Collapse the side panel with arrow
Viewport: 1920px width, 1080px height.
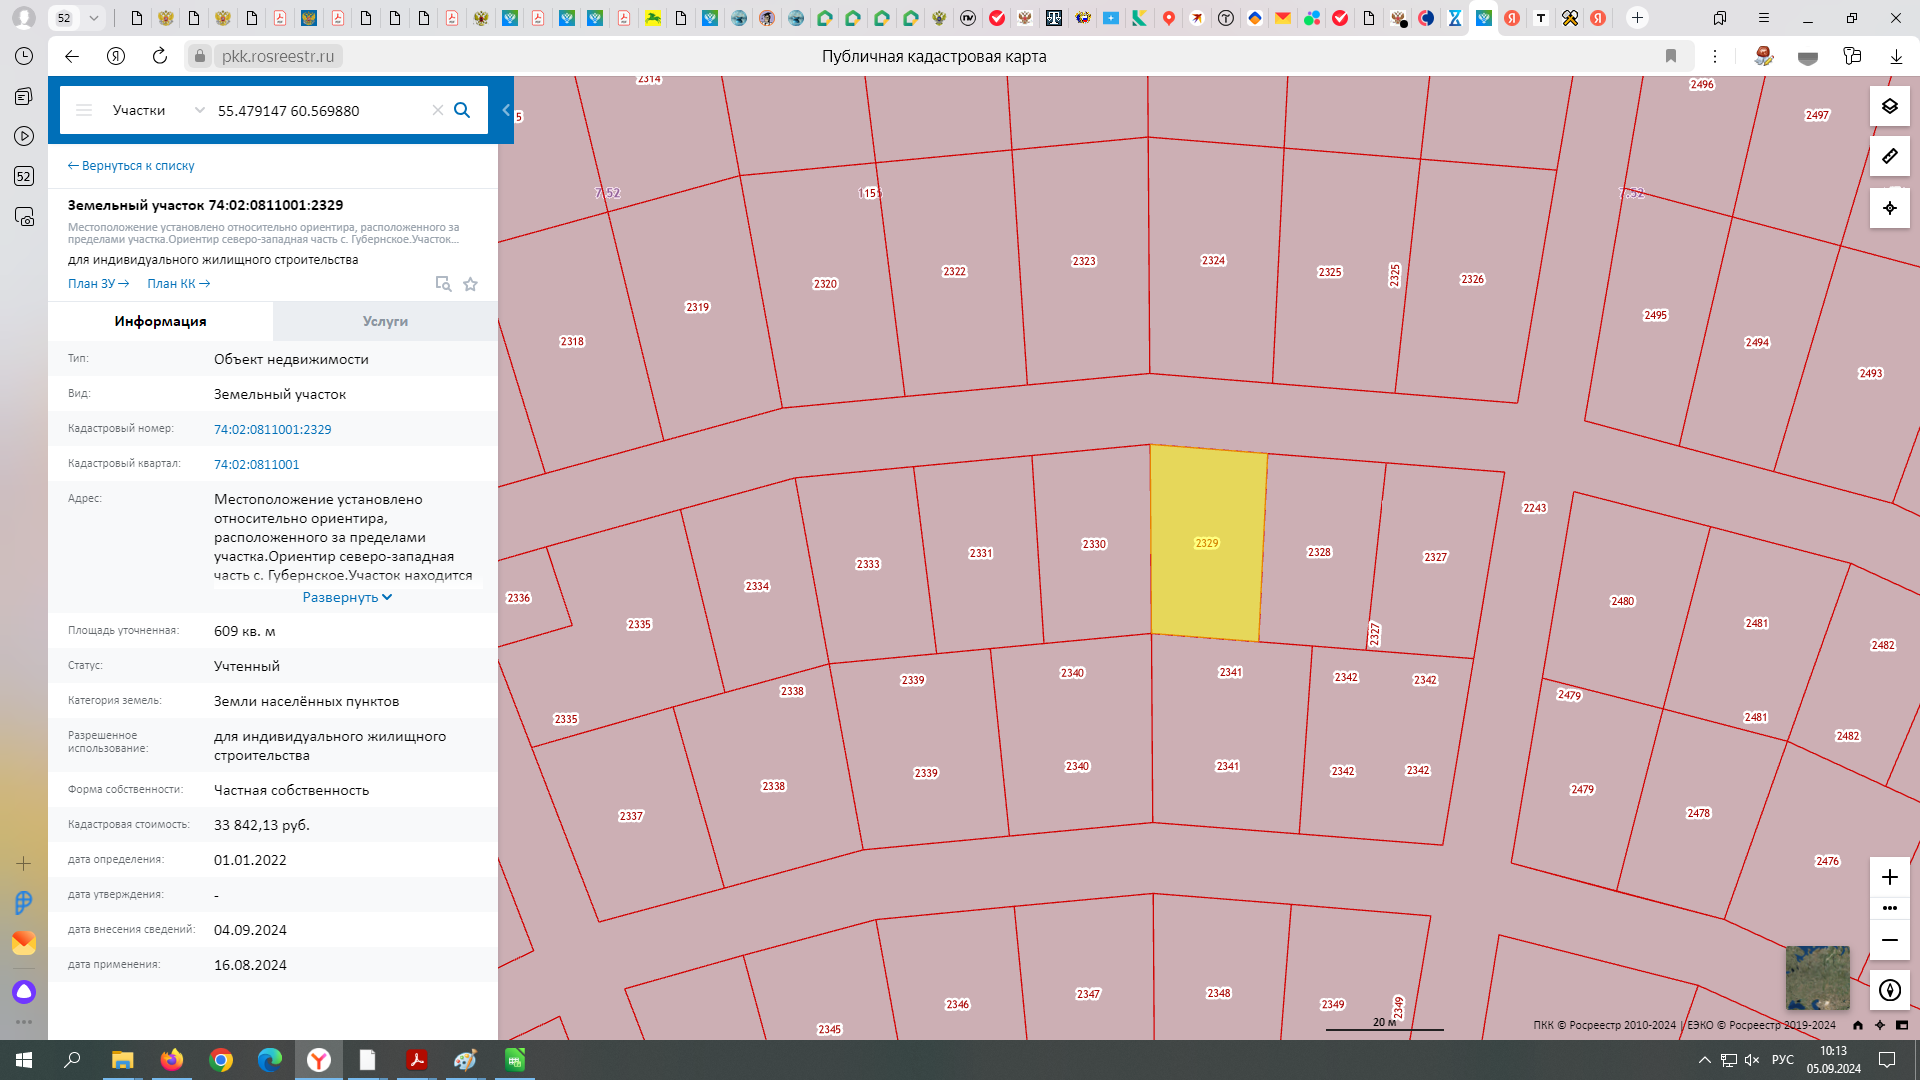click(x=506, y=110)
